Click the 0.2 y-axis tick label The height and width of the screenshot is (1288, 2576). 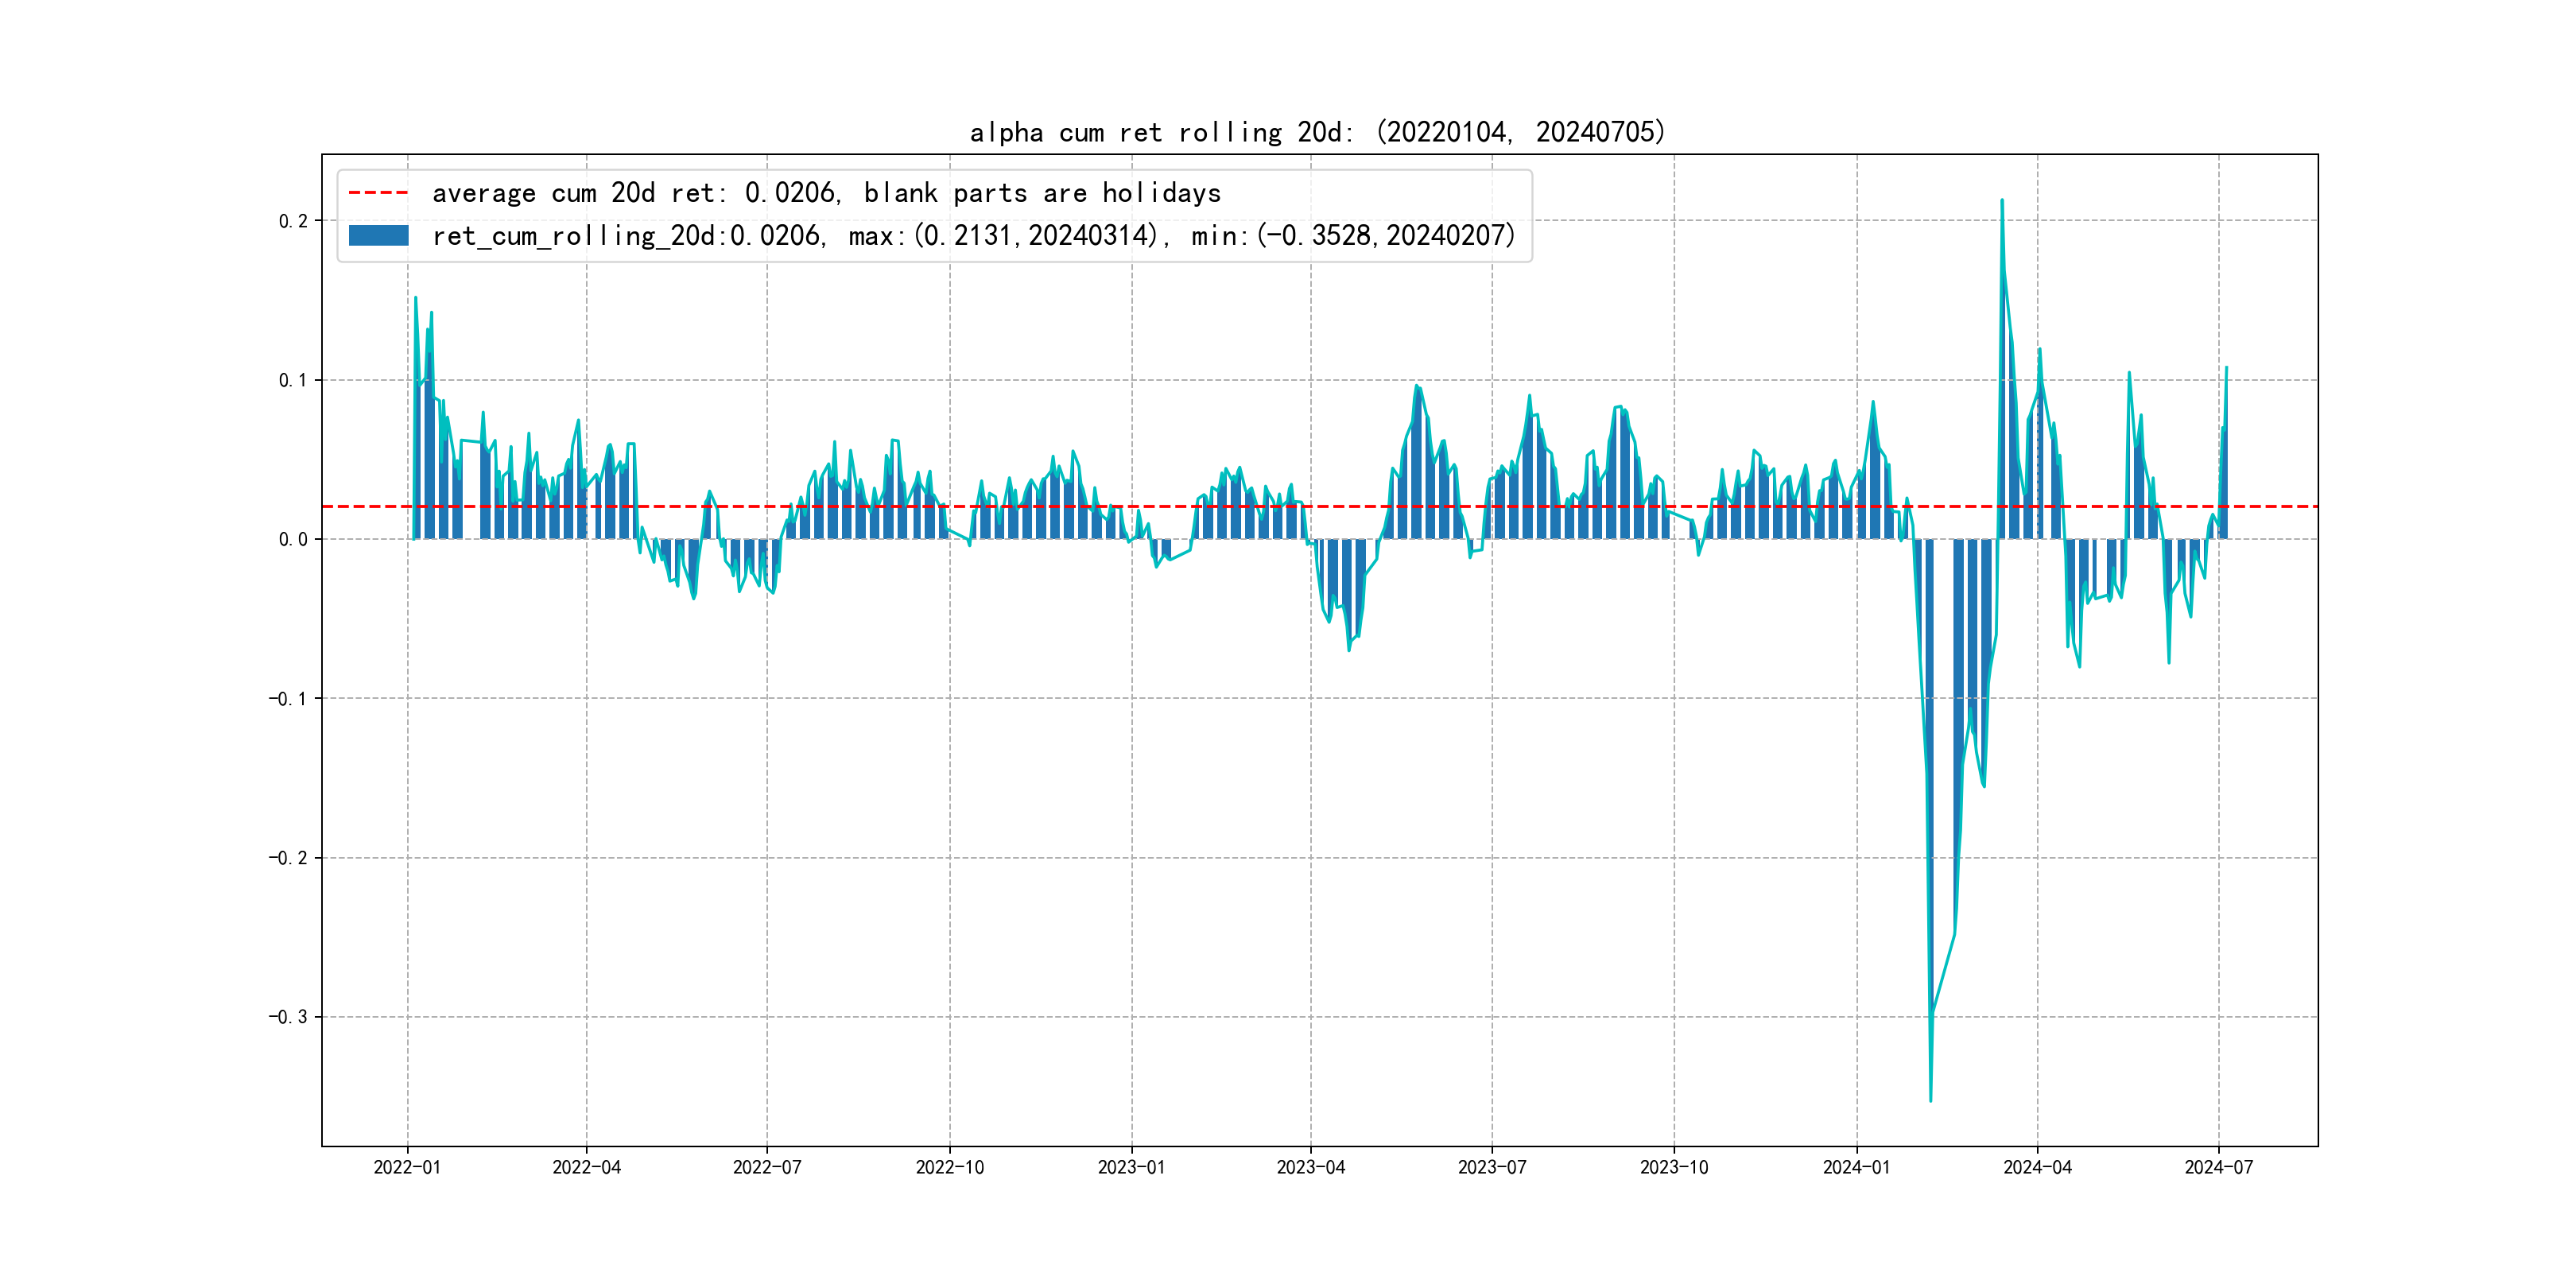pyautogui.click(x=293, y=221)
